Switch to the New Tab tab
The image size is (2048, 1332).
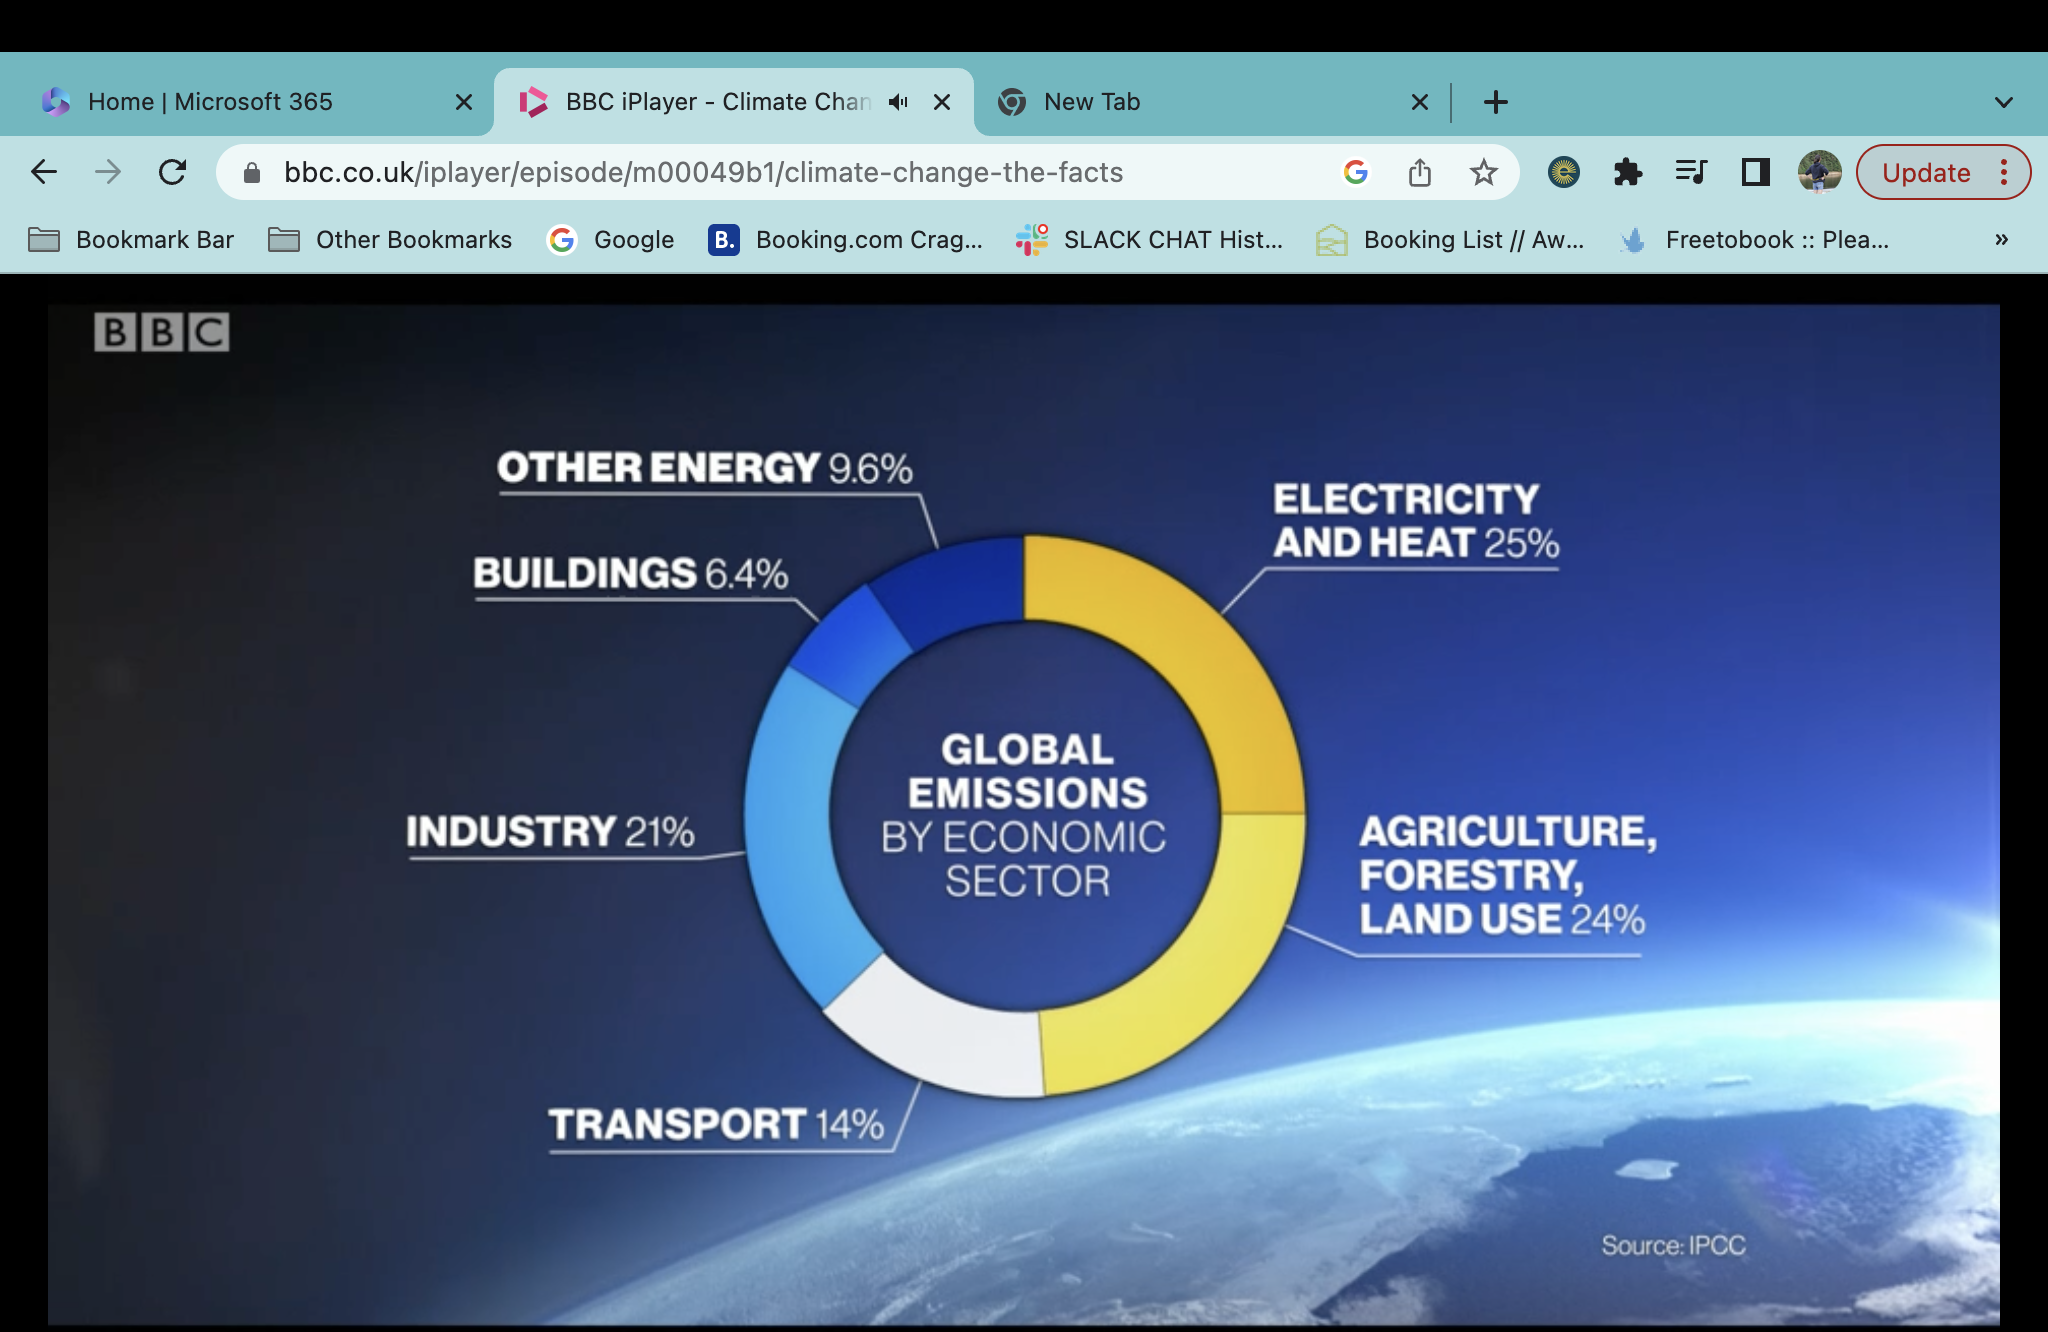(1092, 102)
